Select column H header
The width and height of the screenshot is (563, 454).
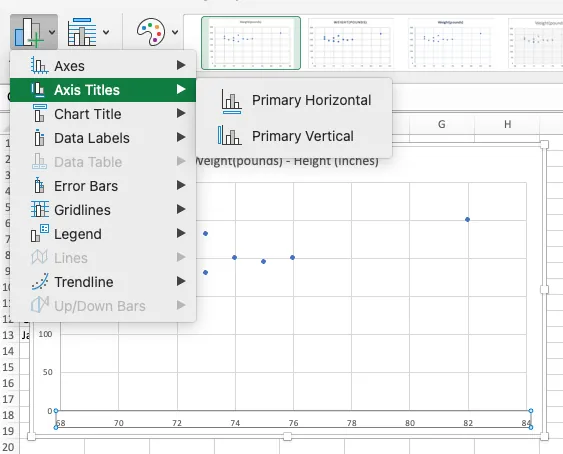coord(507,125)
